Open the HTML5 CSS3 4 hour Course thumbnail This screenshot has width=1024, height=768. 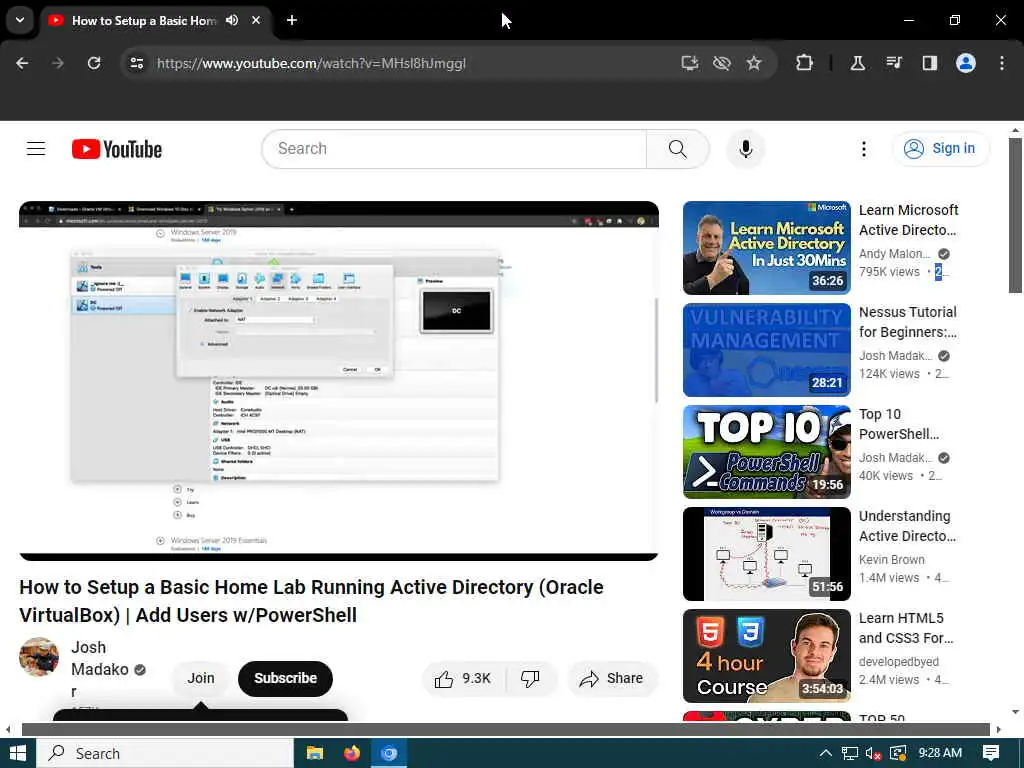pyautogui.click(x=767, y=656)
